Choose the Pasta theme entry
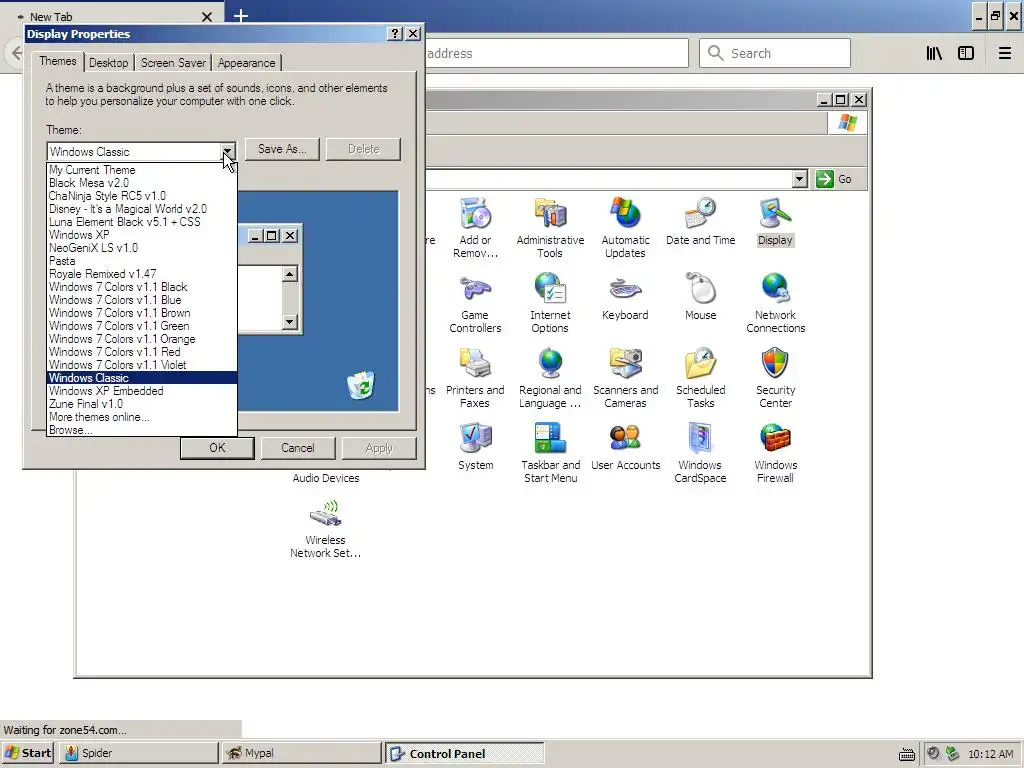 click(x=142, y=261)
